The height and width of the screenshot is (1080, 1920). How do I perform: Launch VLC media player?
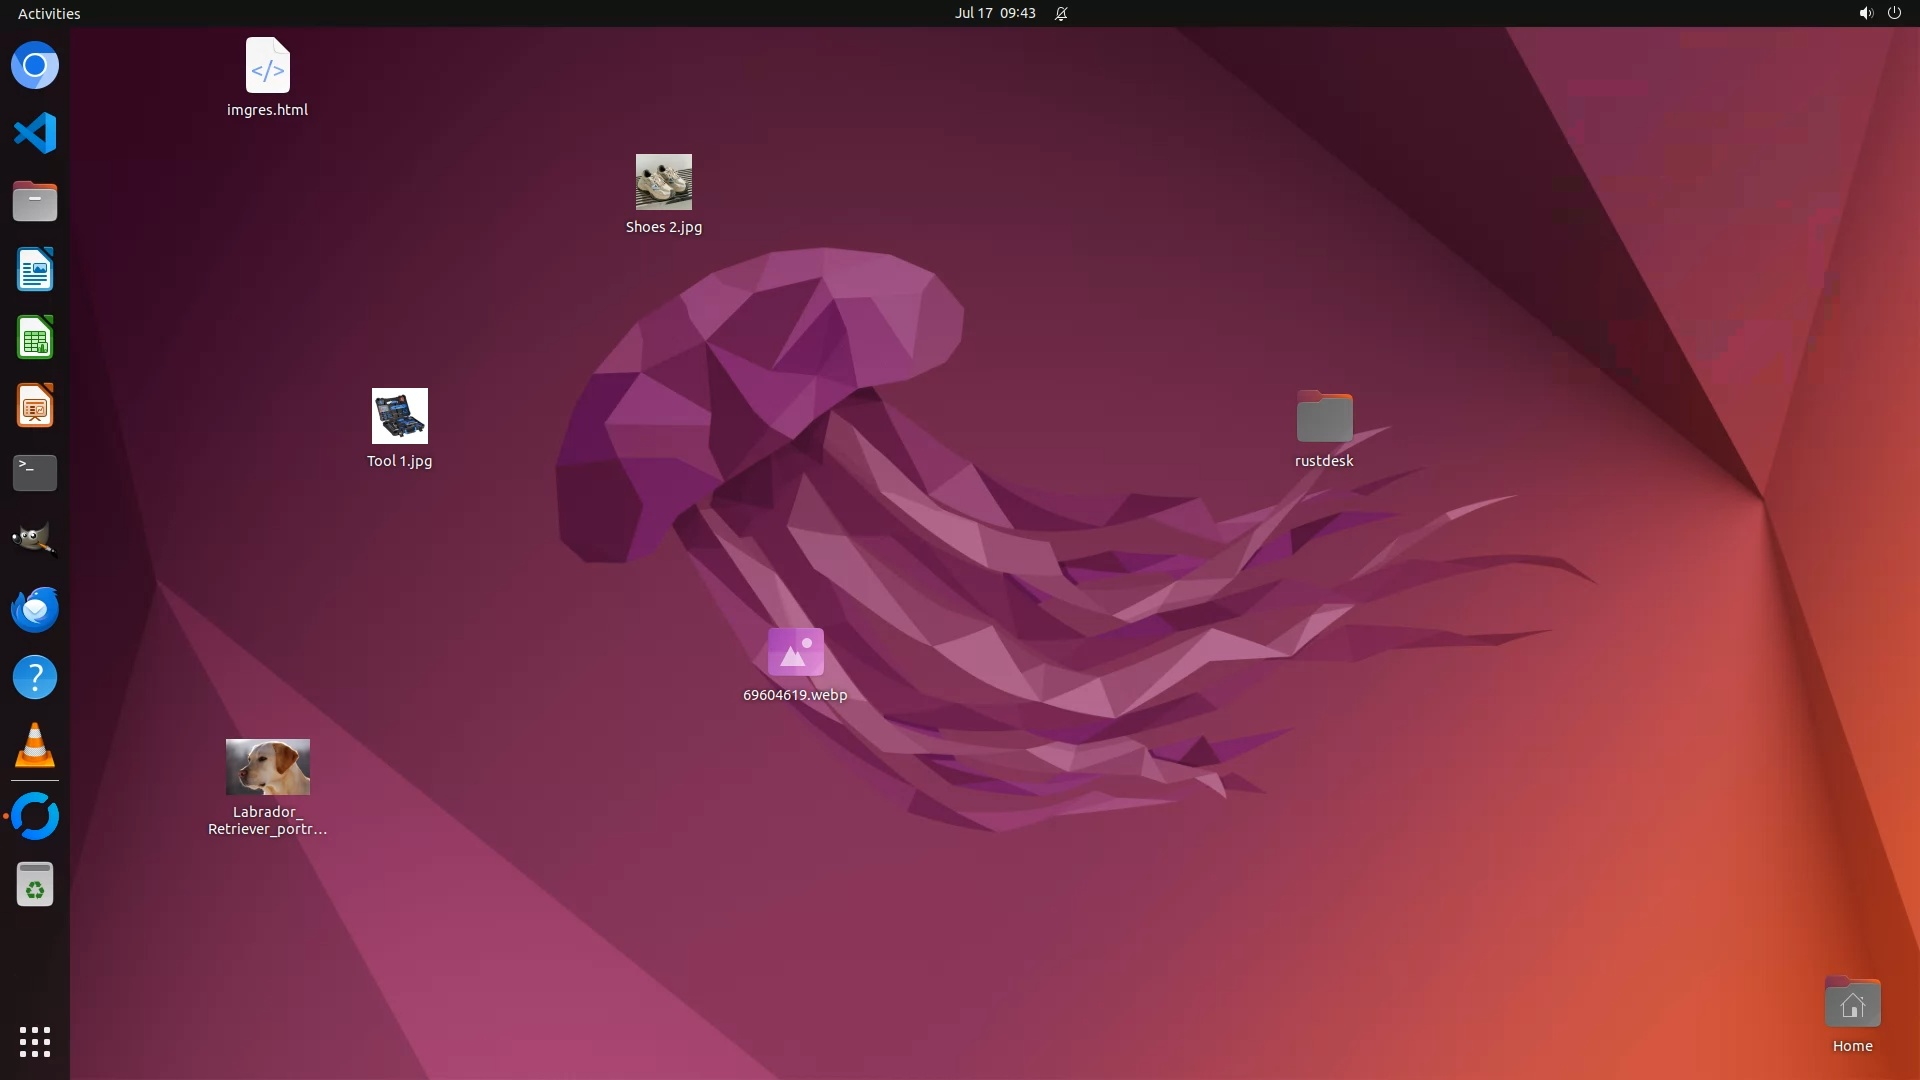coord(35,746)
